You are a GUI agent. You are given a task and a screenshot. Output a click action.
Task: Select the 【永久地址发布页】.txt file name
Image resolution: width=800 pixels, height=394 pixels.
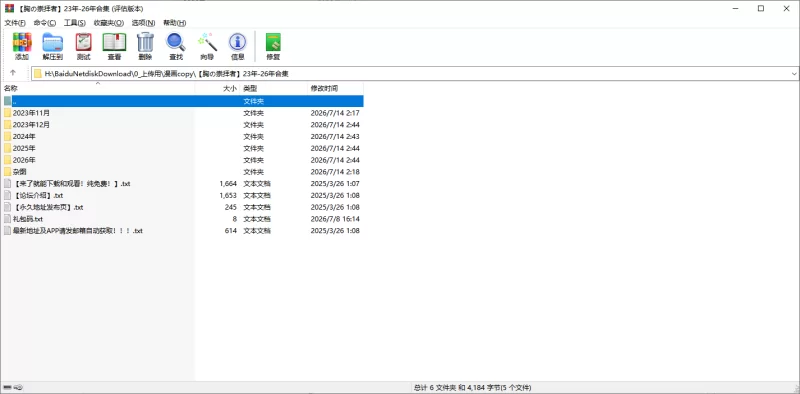click(x=48, y=207)
